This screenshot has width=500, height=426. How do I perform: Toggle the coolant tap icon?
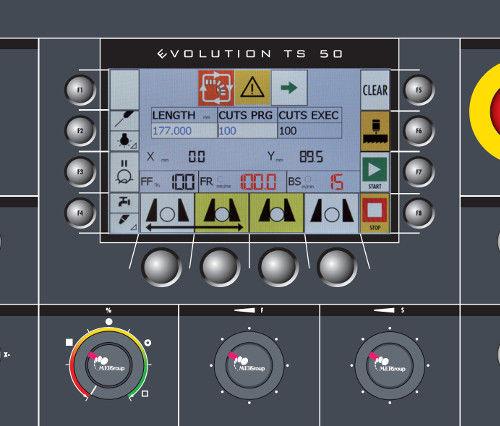pyautogui.click(x=125, y=202)
